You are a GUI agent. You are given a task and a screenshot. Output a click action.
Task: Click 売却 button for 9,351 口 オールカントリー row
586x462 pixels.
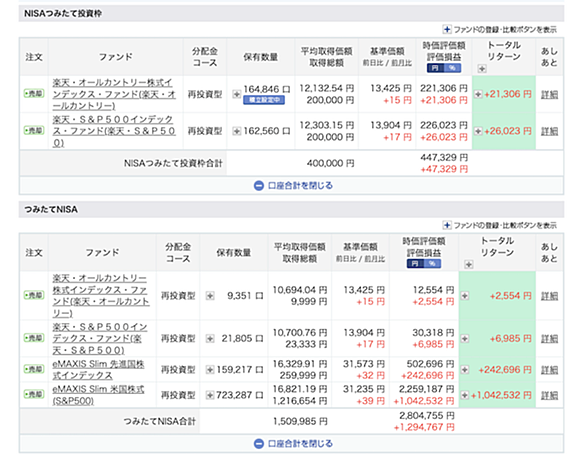click(x=34, y=295)
